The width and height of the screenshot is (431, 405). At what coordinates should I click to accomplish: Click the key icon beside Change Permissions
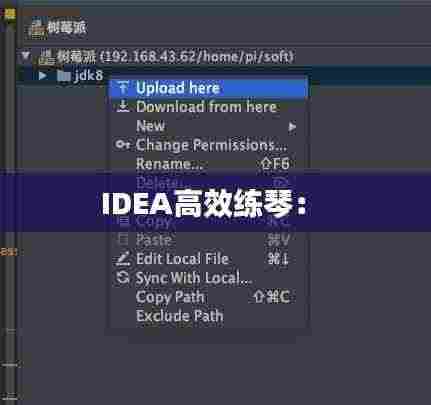(x=123, y=145)
